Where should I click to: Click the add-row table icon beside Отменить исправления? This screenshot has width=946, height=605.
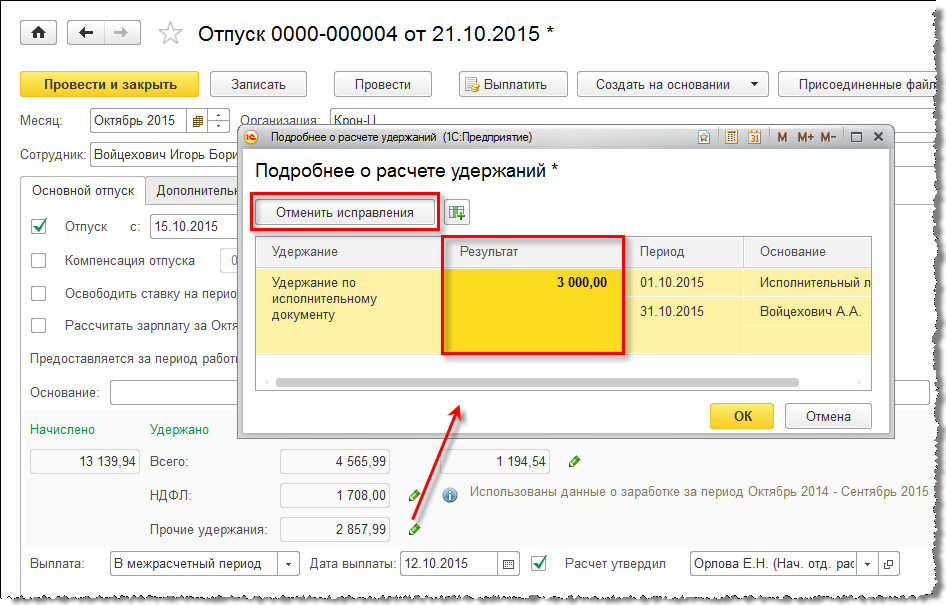[x=457, y=212]
